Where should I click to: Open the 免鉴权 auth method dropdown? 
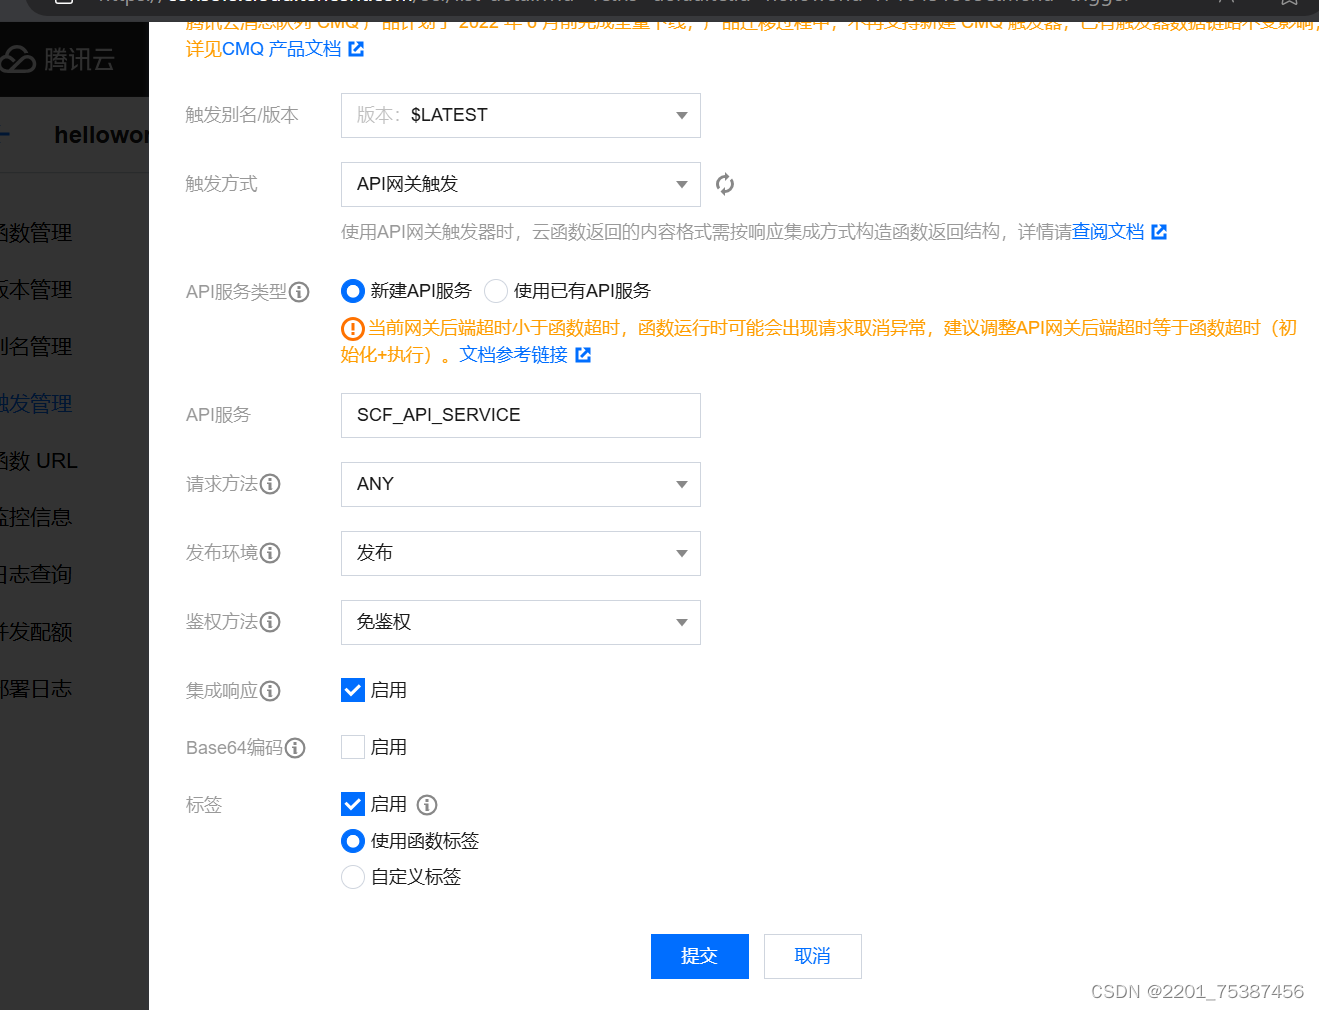521,622
